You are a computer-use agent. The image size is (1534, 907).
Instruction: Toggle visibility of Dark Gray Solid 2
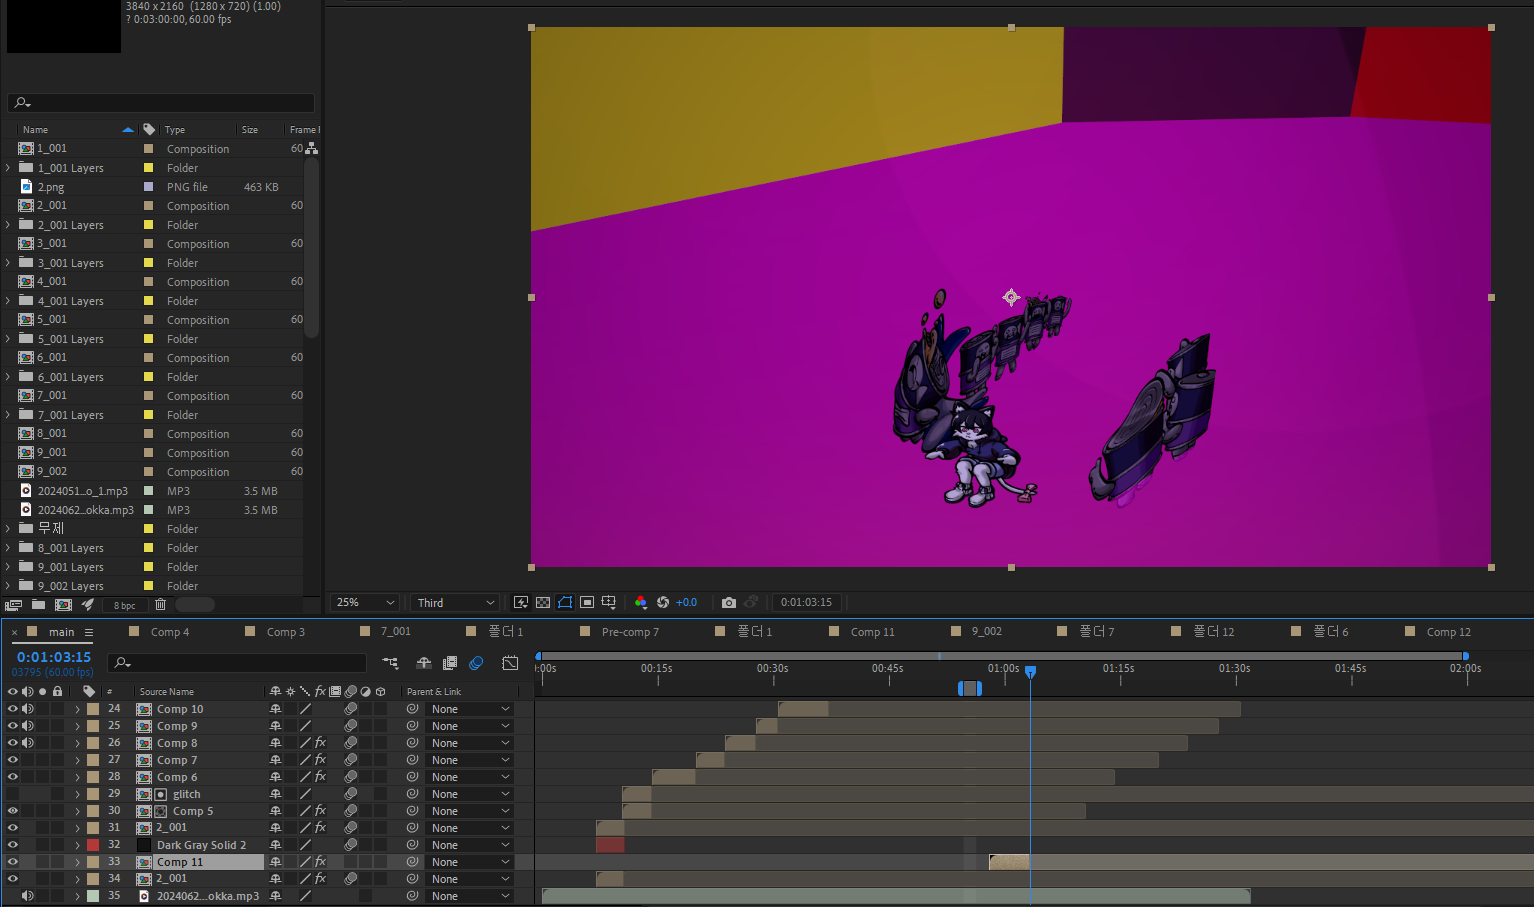13,845
